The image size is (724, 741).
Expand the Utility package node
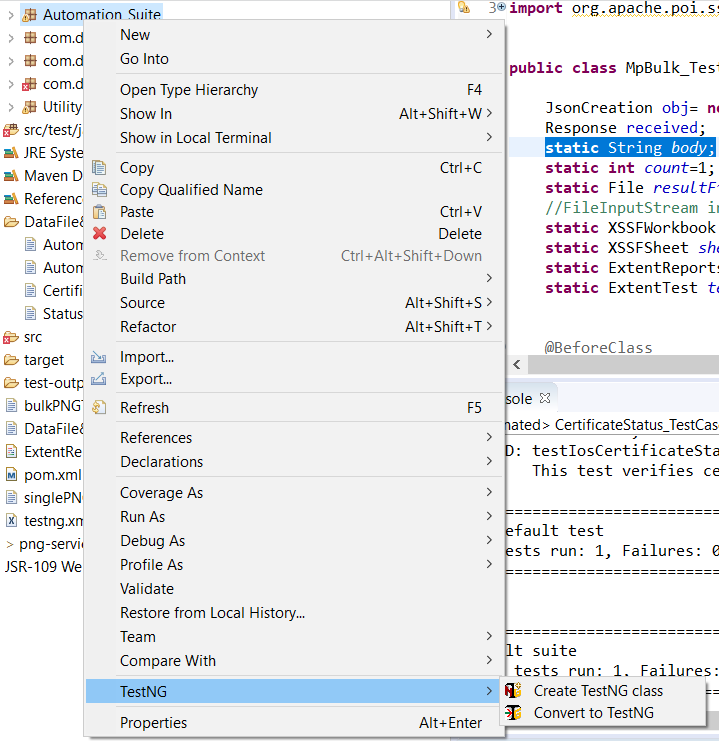(x=11, y=107)
